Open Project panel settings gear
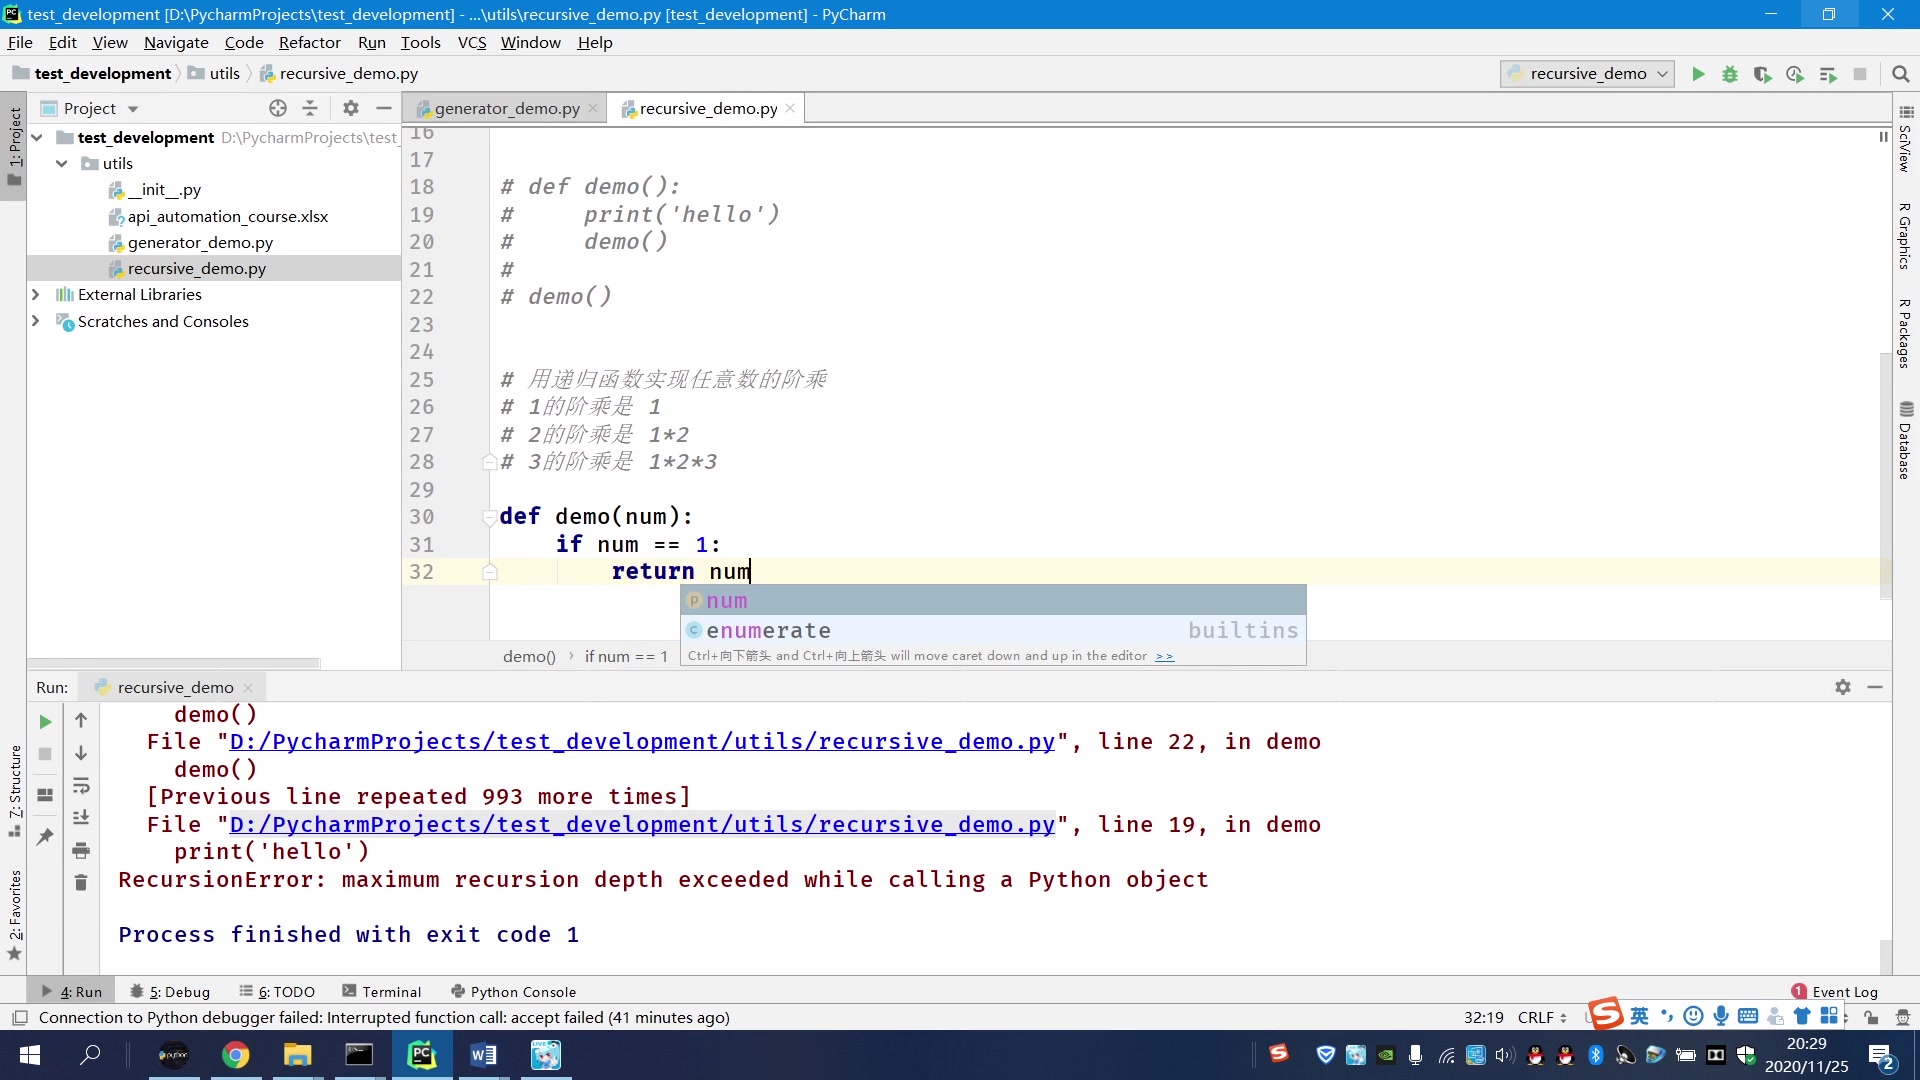The image size is (1920, 1080). pyautogui.click(x=350, y=108)
